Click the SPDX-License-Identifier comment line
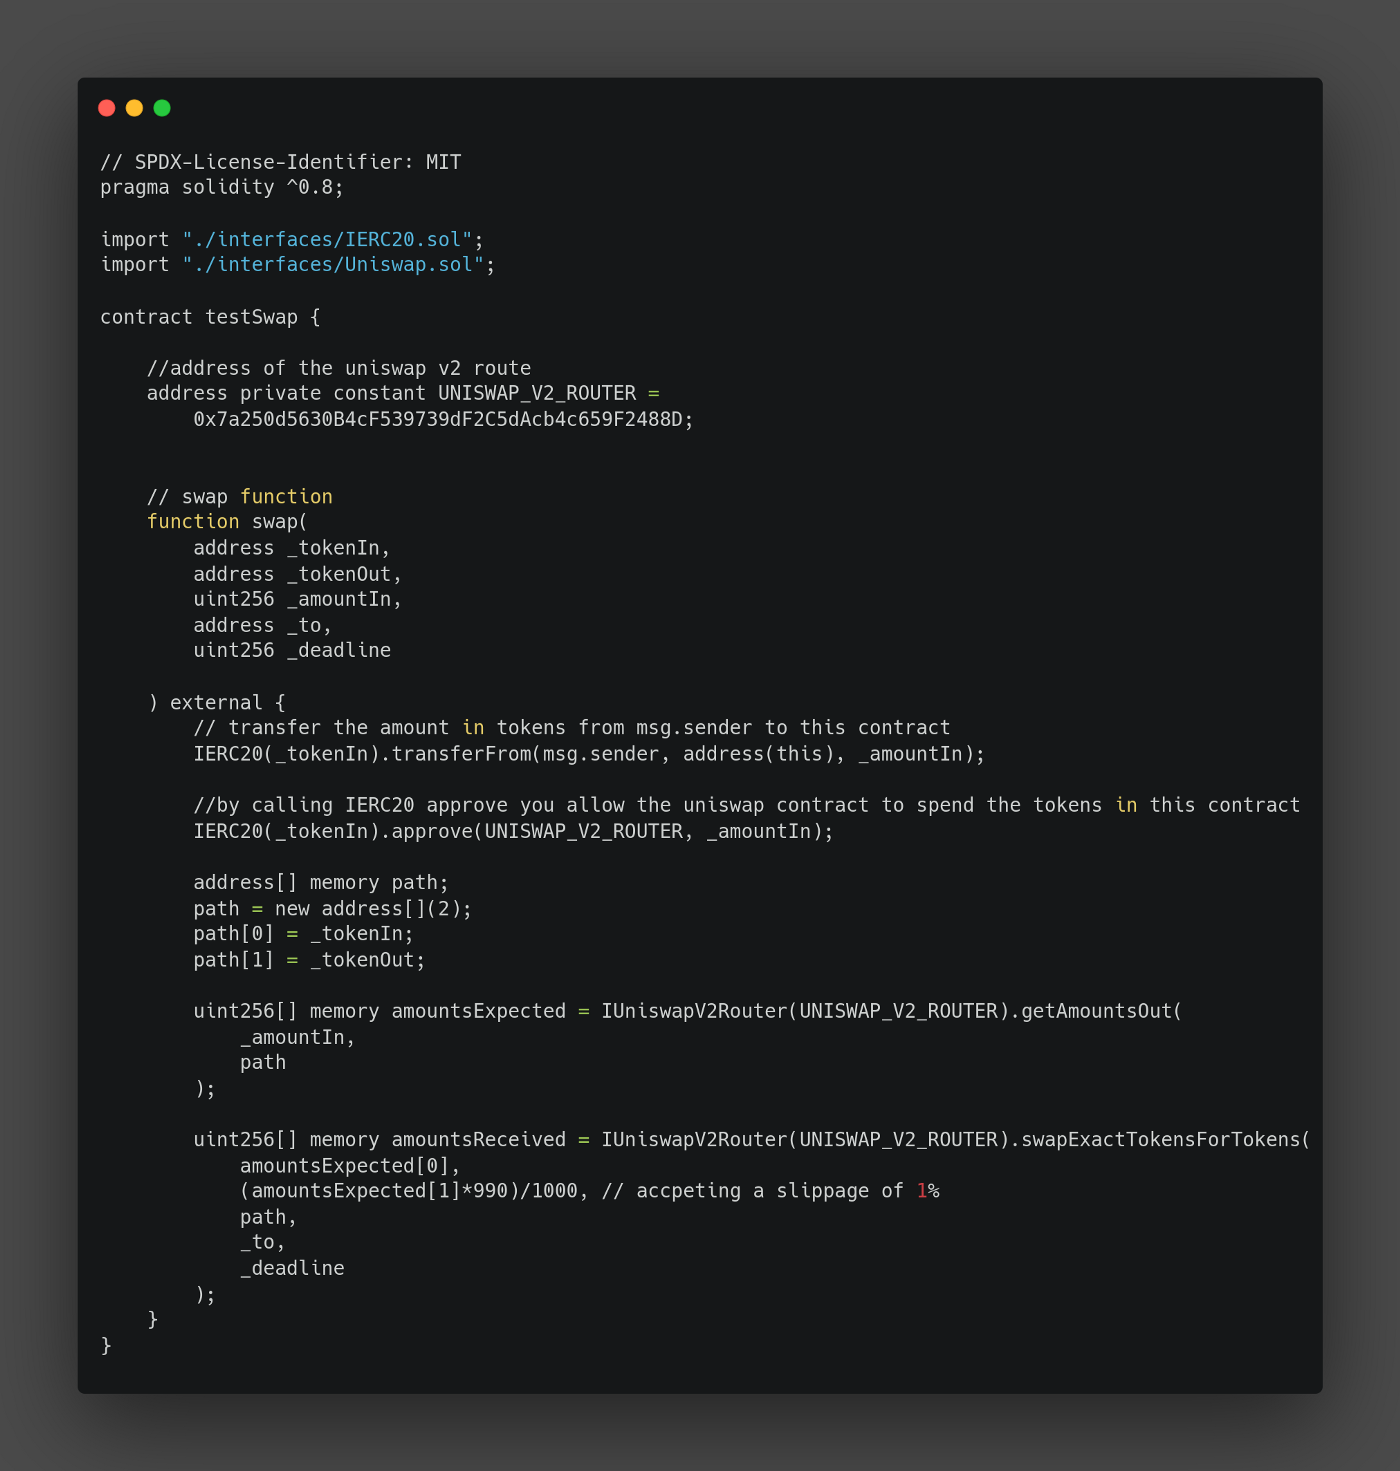 [280, 162]
